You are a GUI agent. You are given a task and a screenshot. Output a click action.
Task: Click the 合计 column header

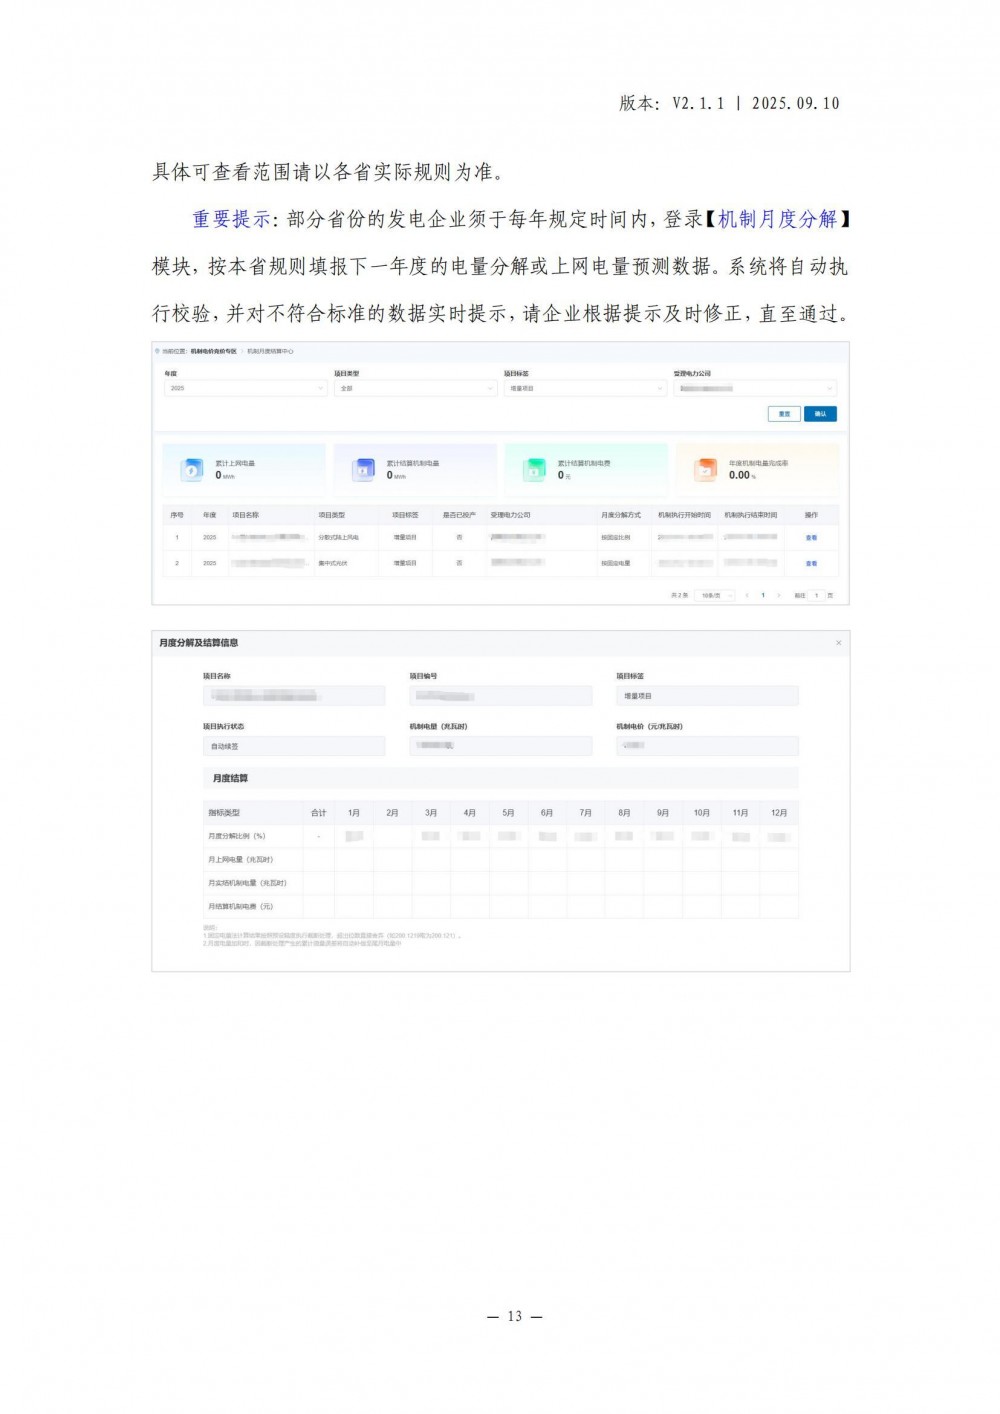pyautogui.click(x=318, y=813)
